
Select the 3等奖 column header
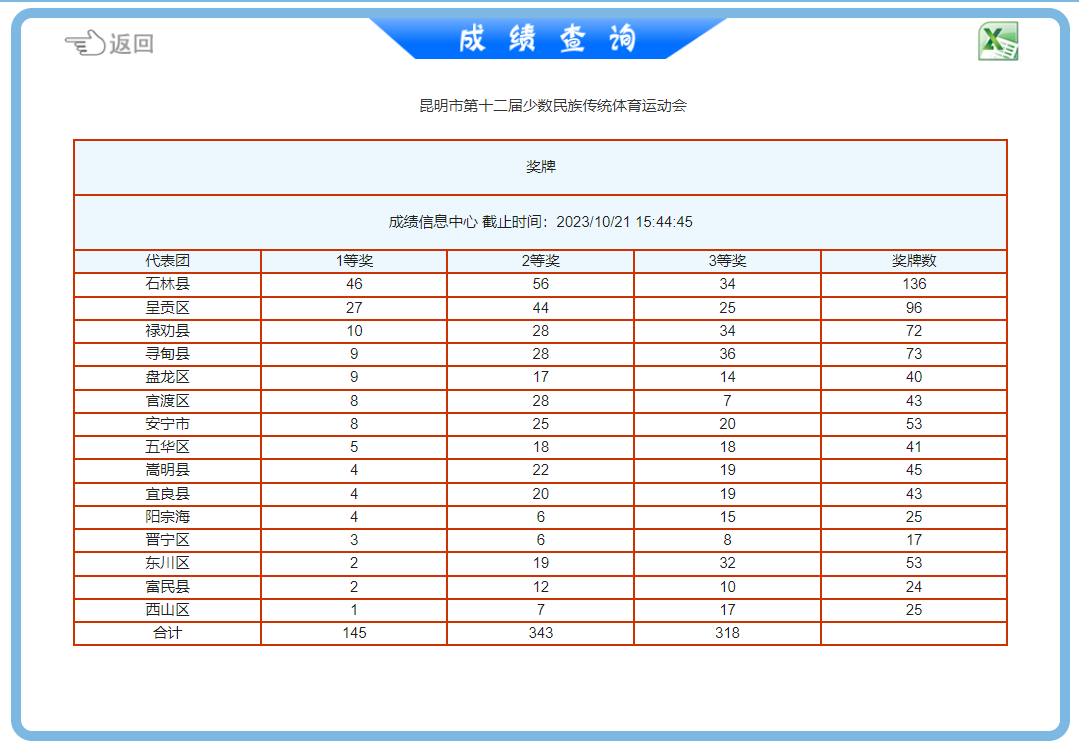727,261
